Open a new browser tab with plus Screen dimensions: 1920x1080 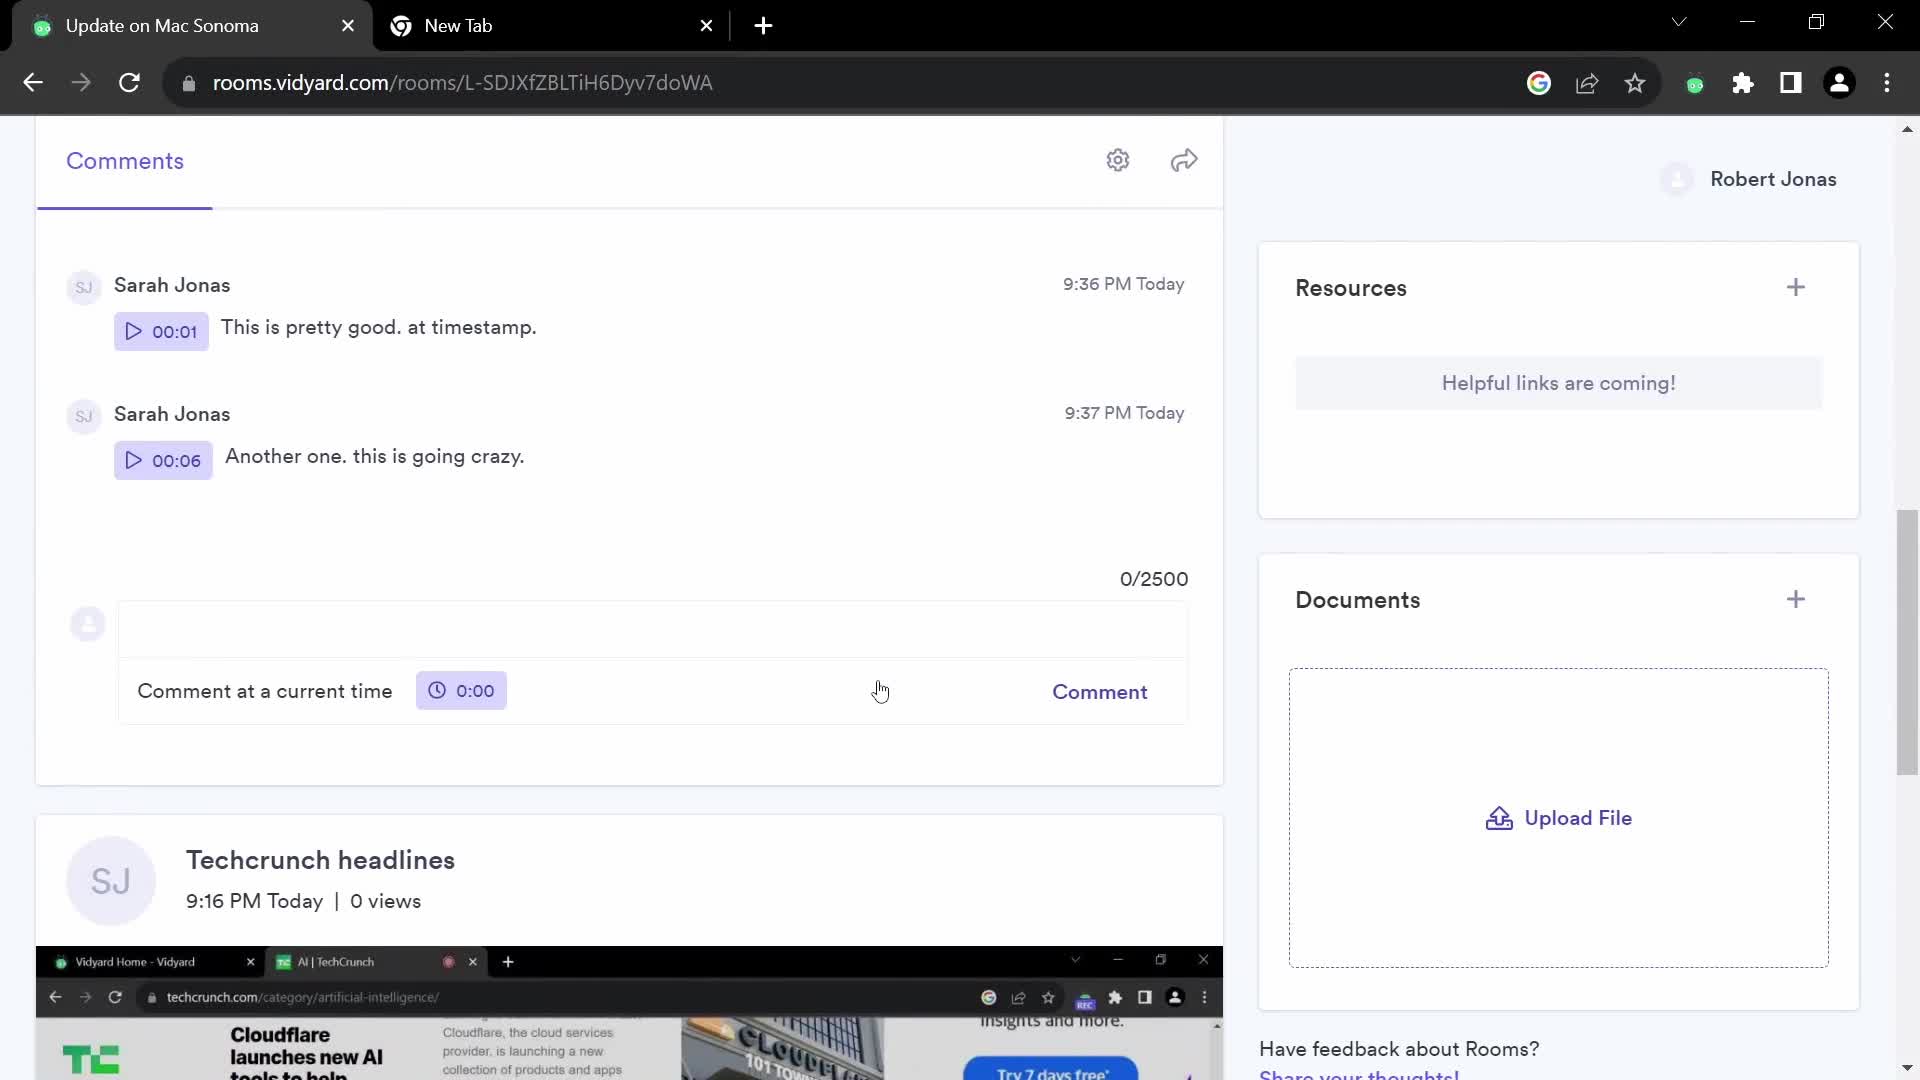click(x=763, y=26)
